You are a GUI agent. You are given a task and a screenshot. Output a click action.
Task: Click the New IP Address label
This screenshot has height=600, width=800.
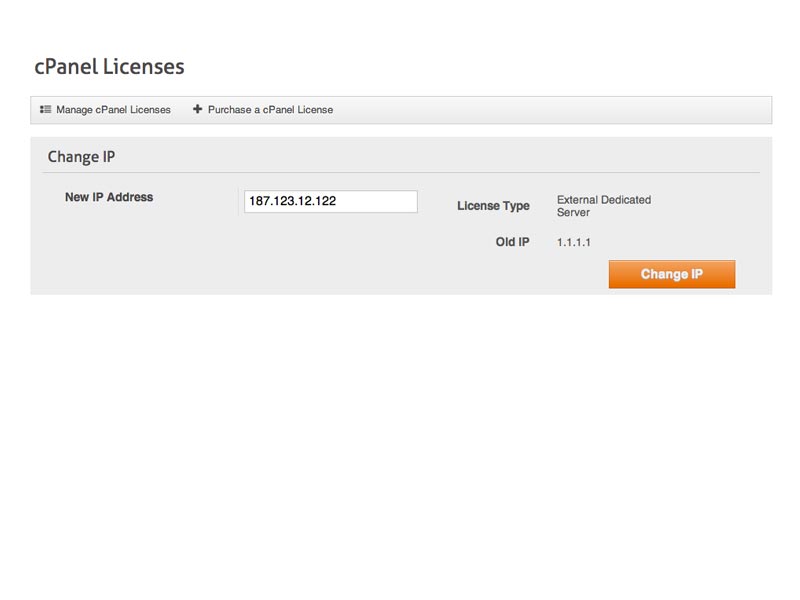(109, 197)
